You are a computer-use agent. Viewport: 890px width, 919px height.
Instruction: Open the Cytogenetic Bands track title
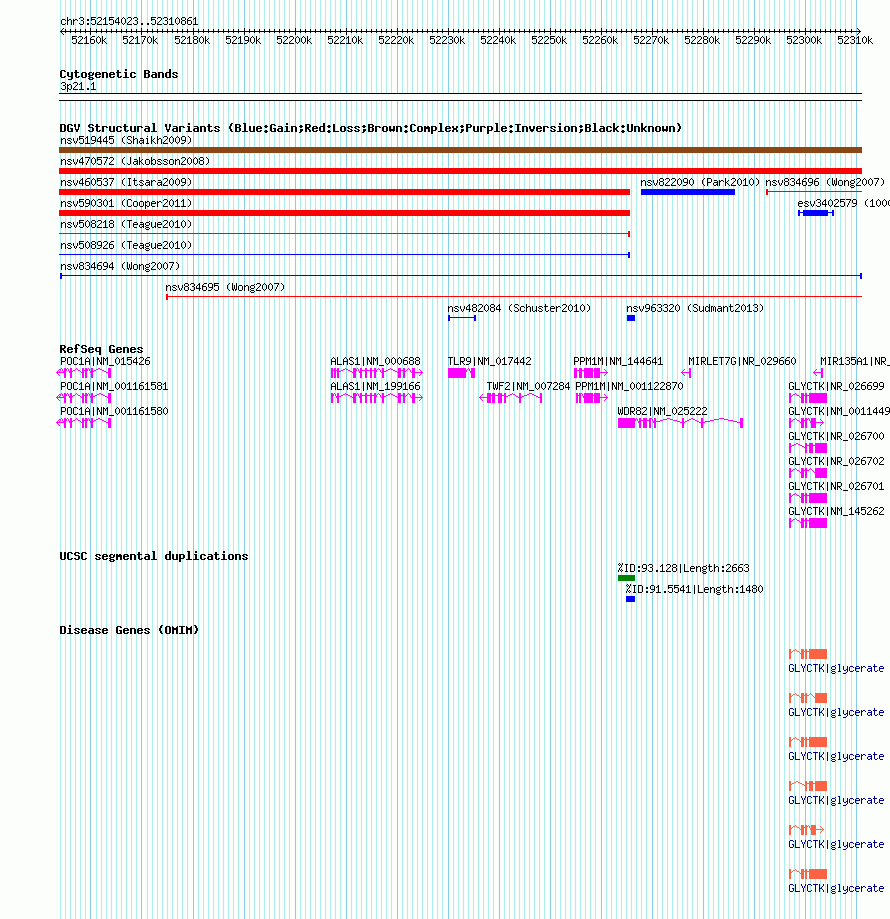pyautogui.click(x=118, y=74)
